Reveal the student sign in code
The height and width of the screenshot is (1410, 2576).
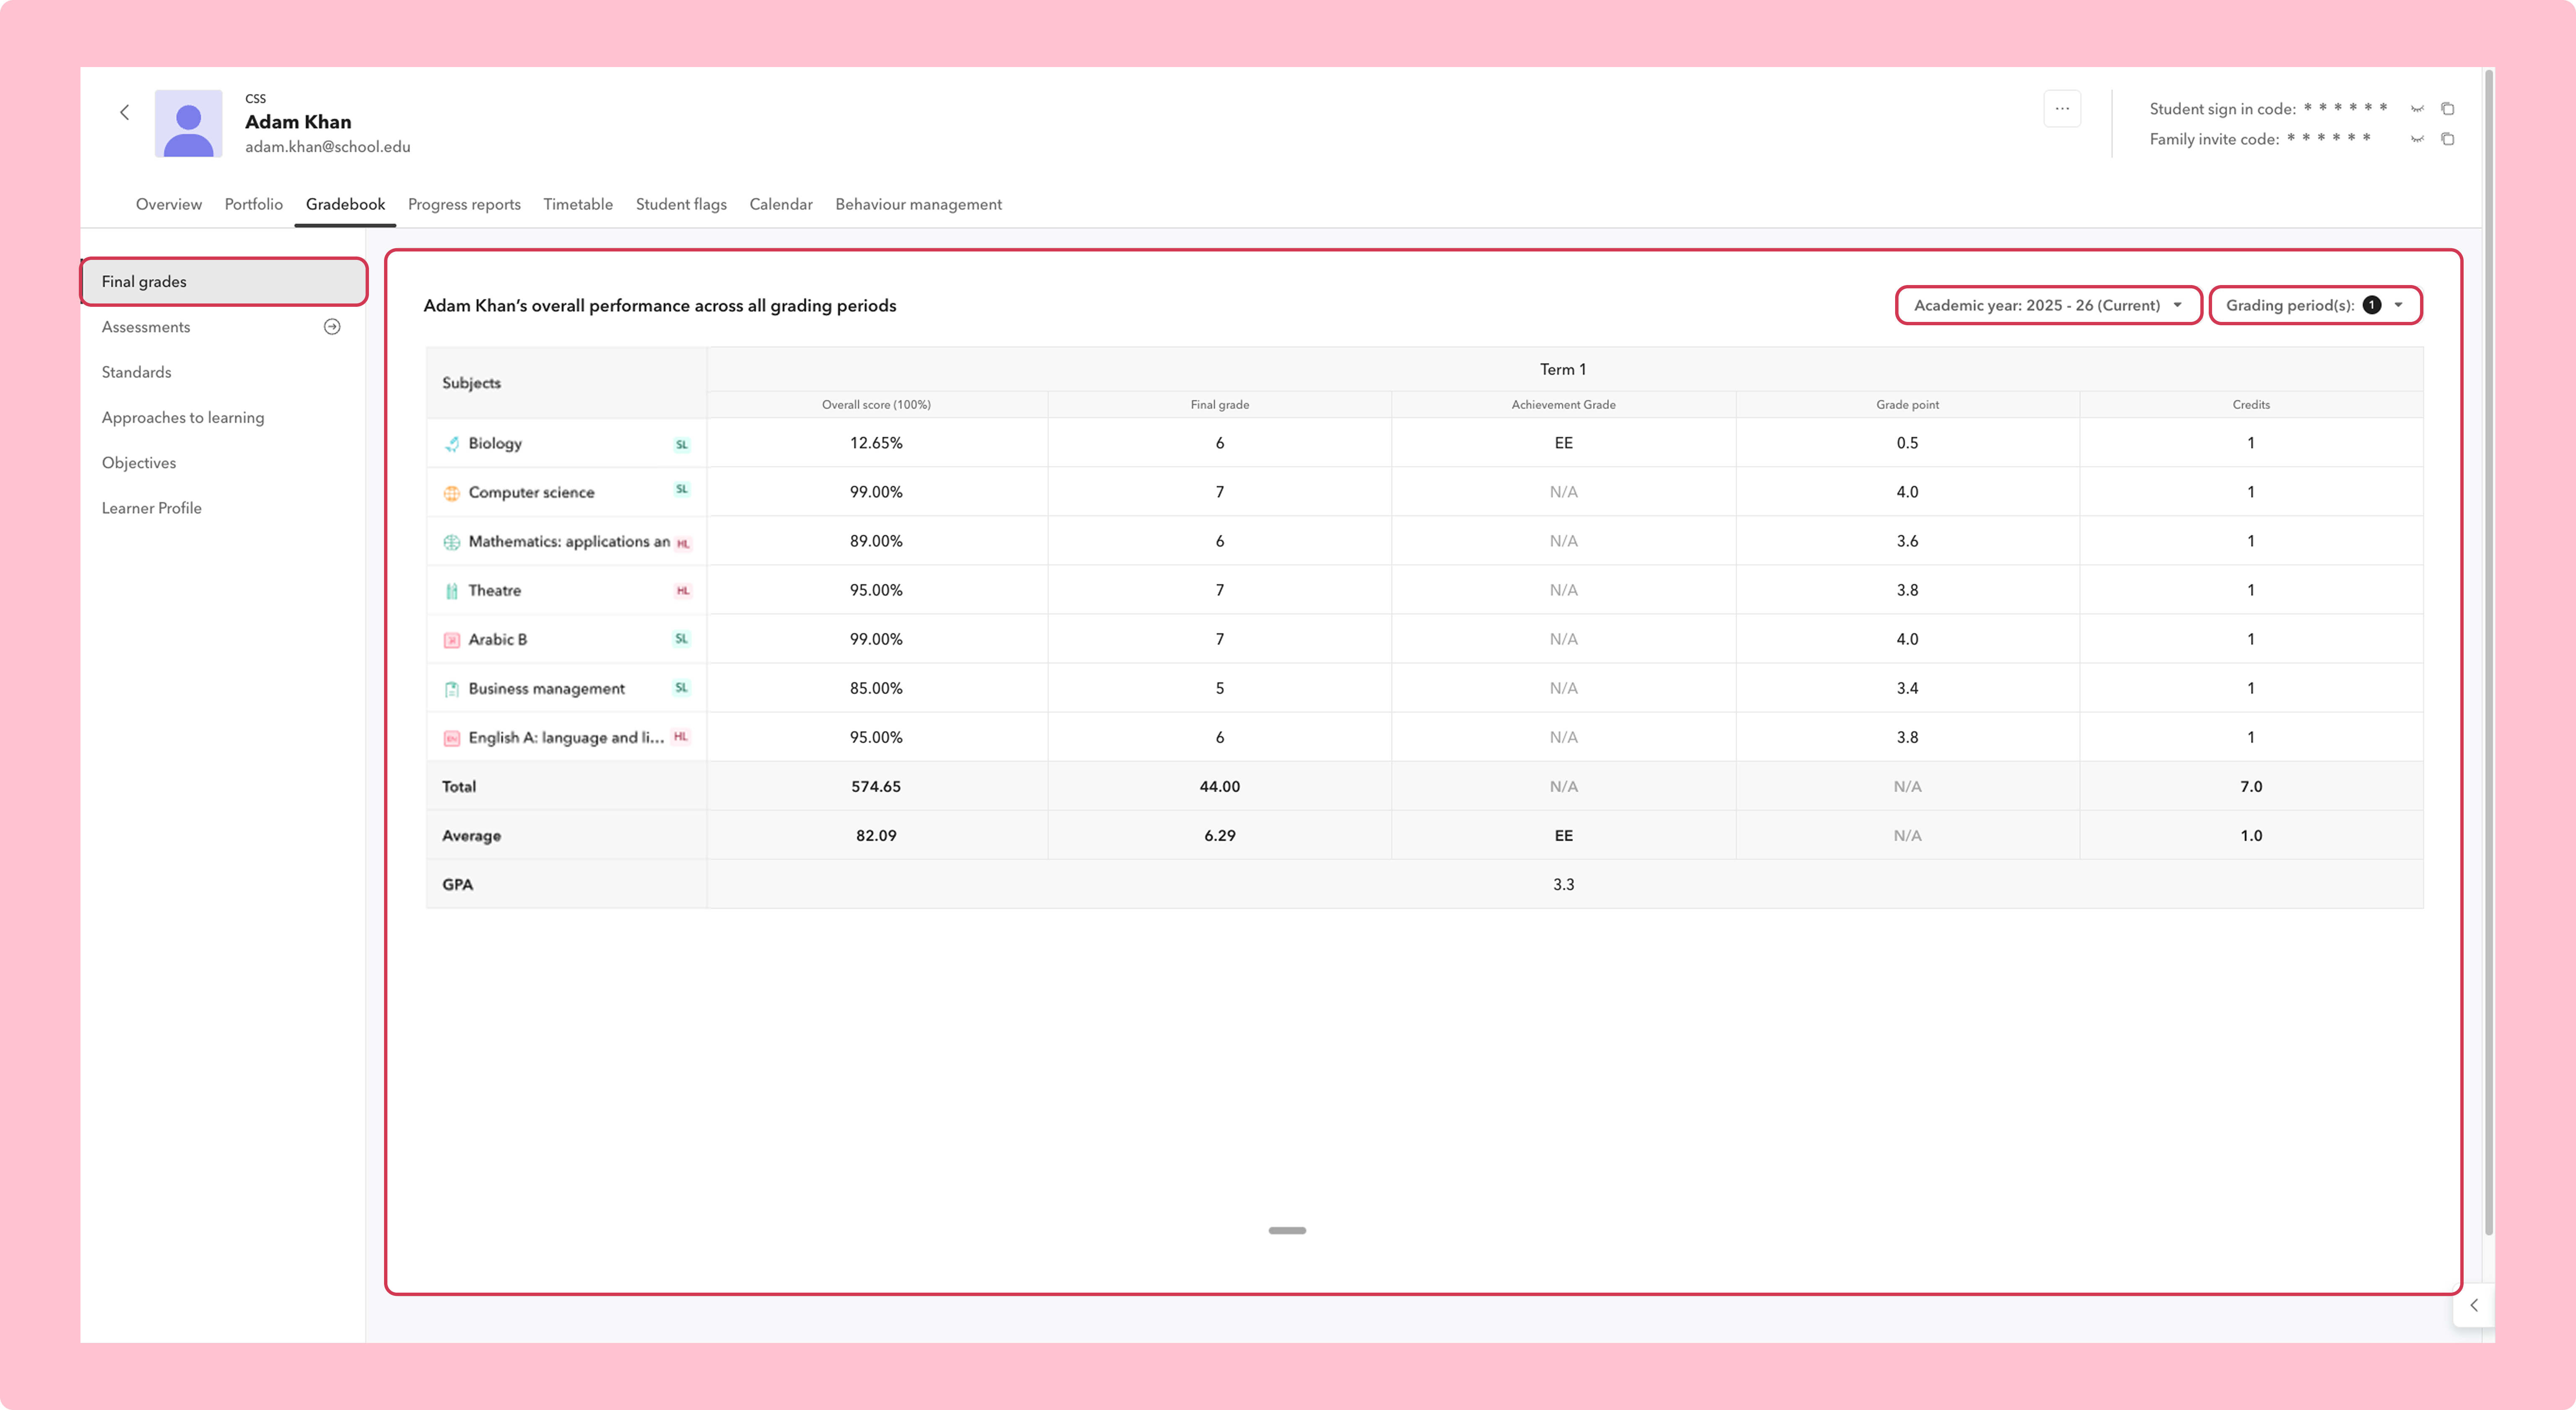point(2417,109)
